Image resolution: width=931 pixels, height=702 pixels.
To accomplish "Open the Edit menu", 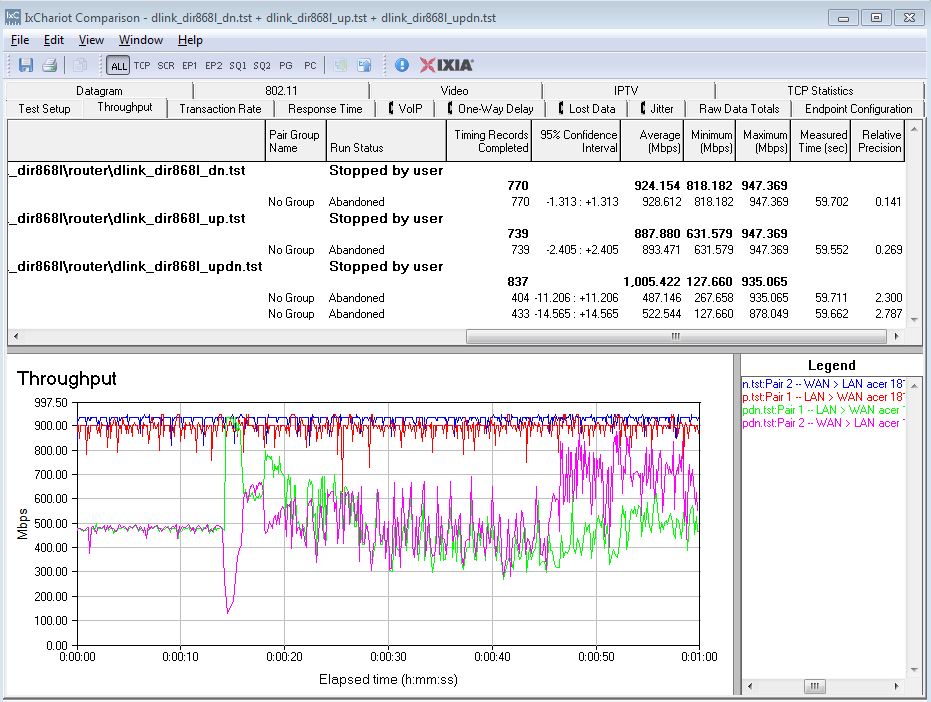I will 53,40.
